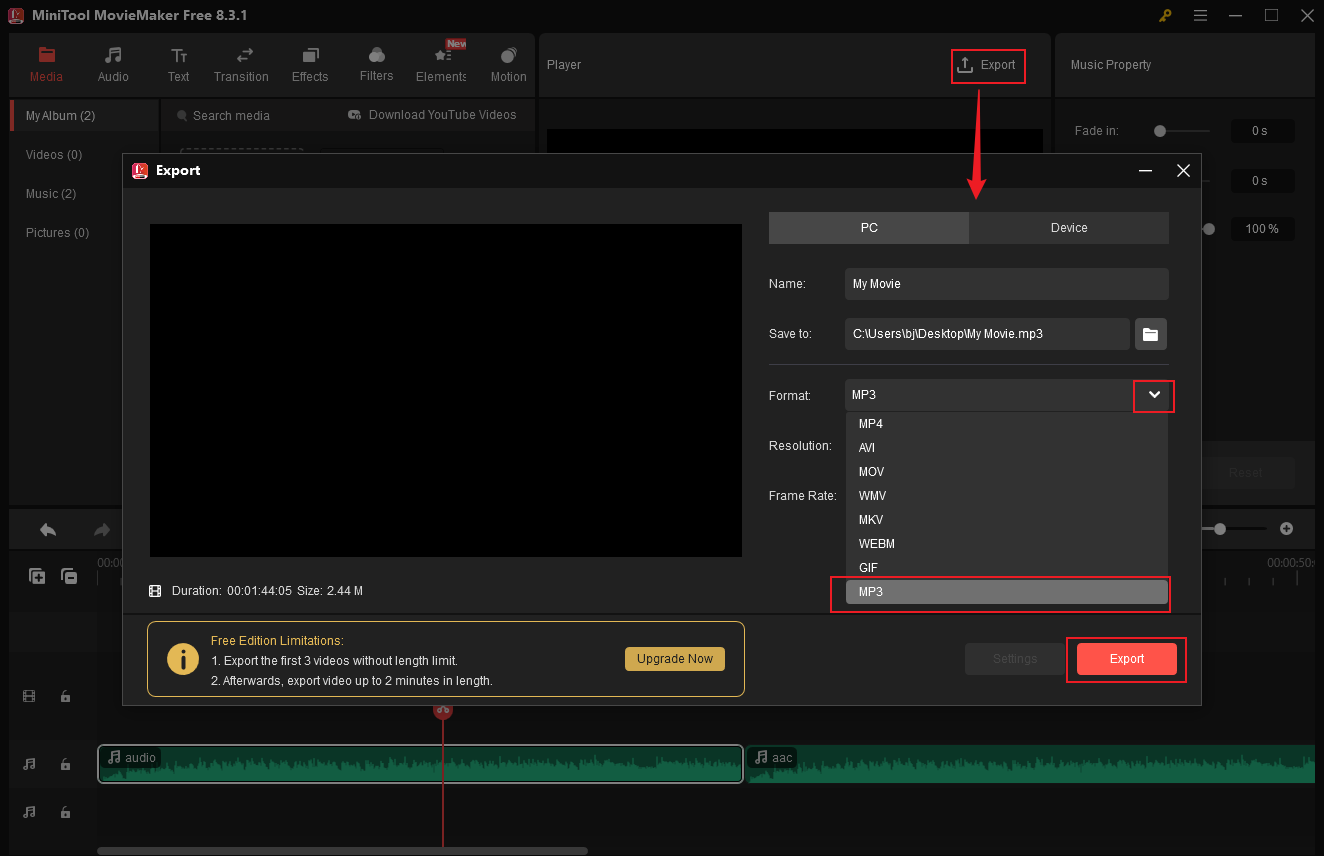The image size is (1324, 856).
Task: Expand the Format dropdown arrow
Action: (x=1153, y=396)
